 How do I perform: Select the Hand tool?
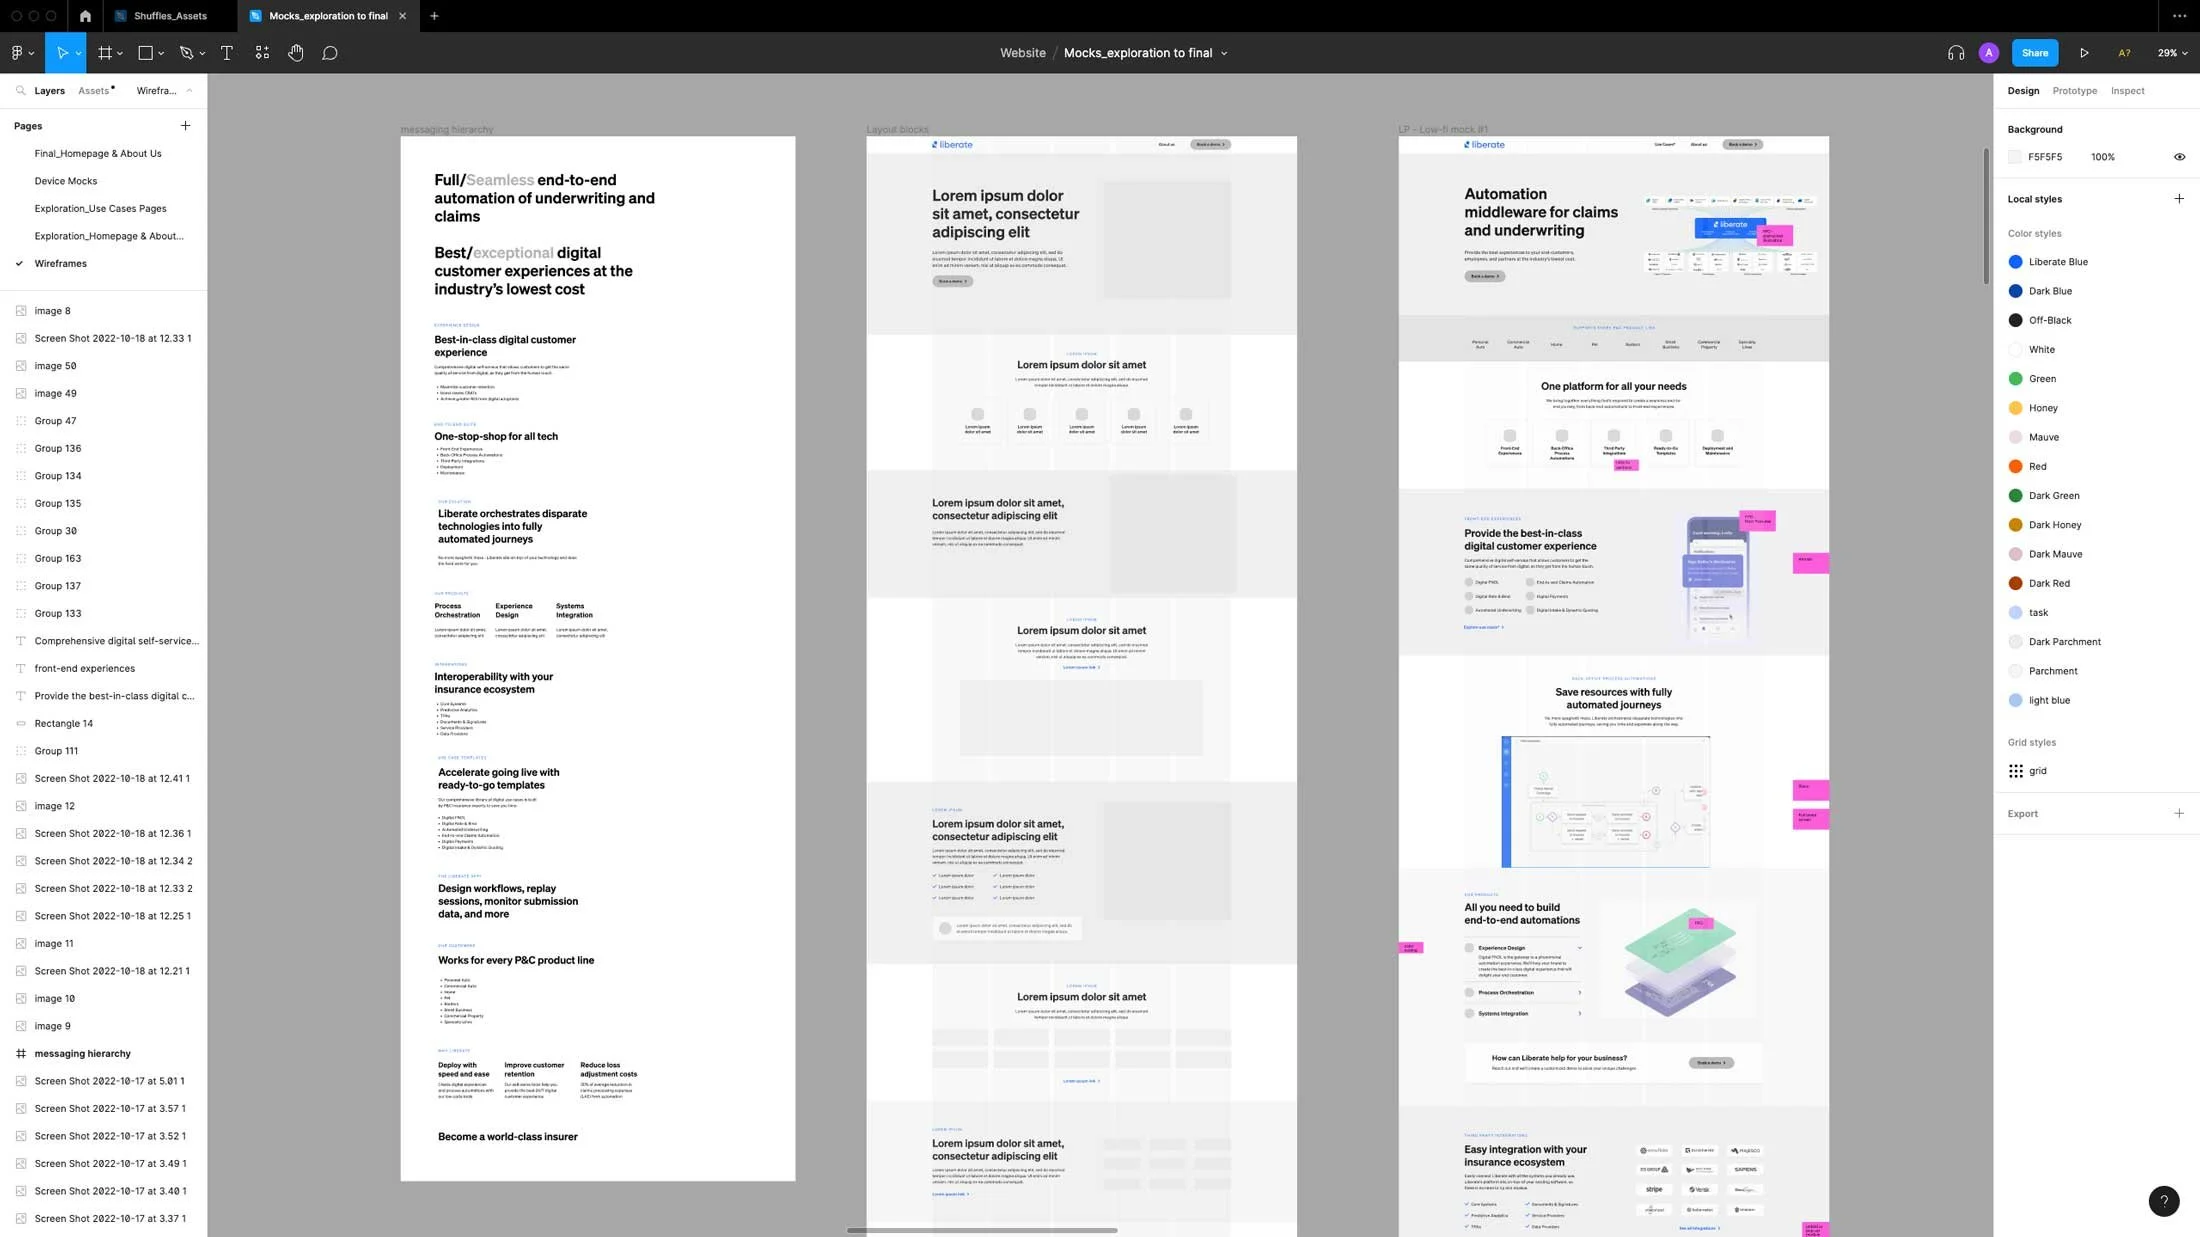click(x=296, y=53)
